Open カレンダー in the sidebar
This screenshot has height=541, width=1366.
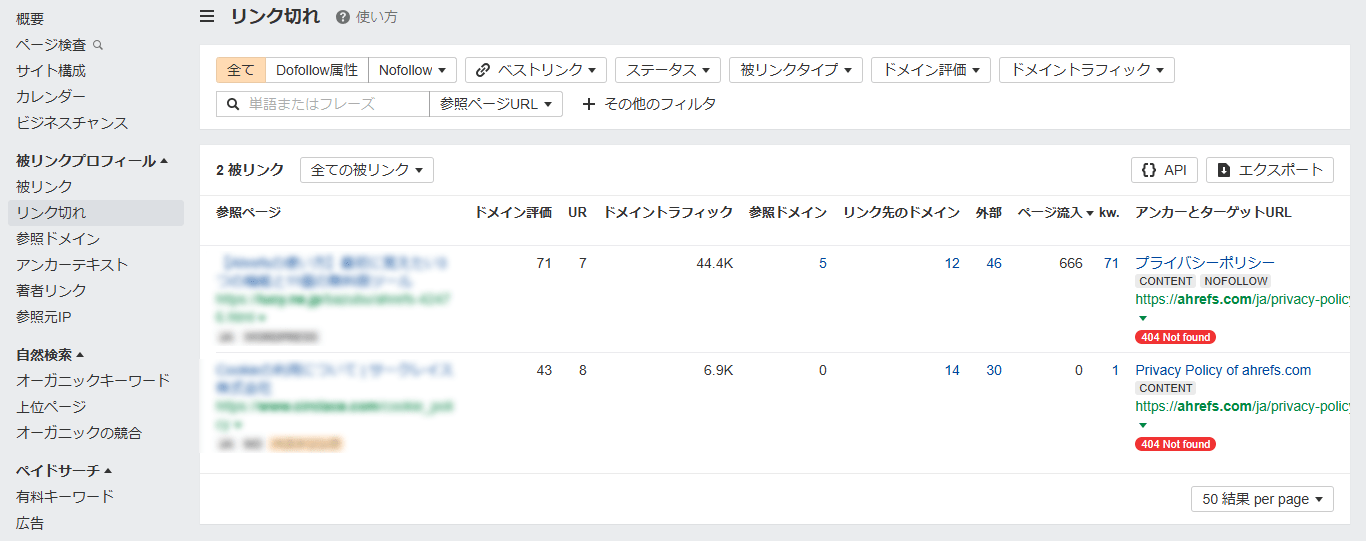(51, 97)
